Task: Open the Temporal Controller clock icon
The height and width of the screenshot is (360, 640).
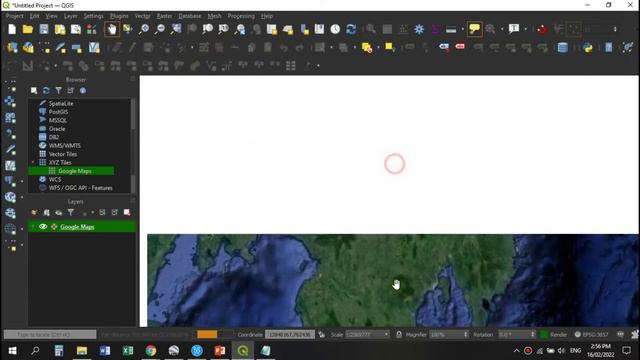Action: pyautogui.click(x=335, y=29)
